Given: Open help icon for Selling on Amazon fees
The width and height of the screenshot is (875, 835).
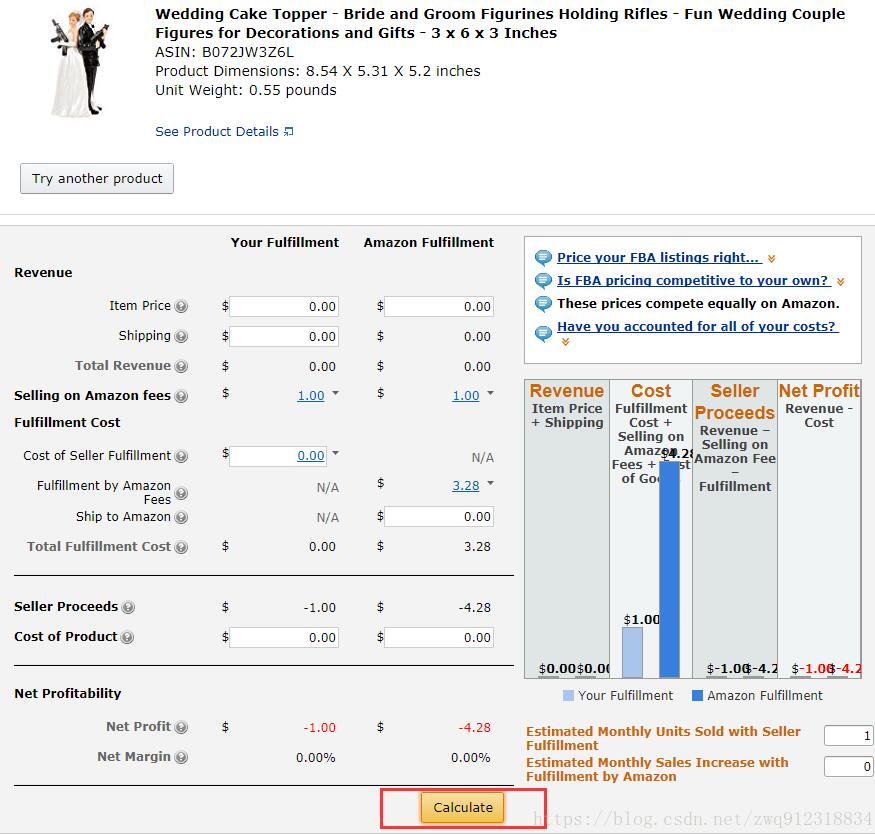Looking at the screenshot, I should (181, 396).
